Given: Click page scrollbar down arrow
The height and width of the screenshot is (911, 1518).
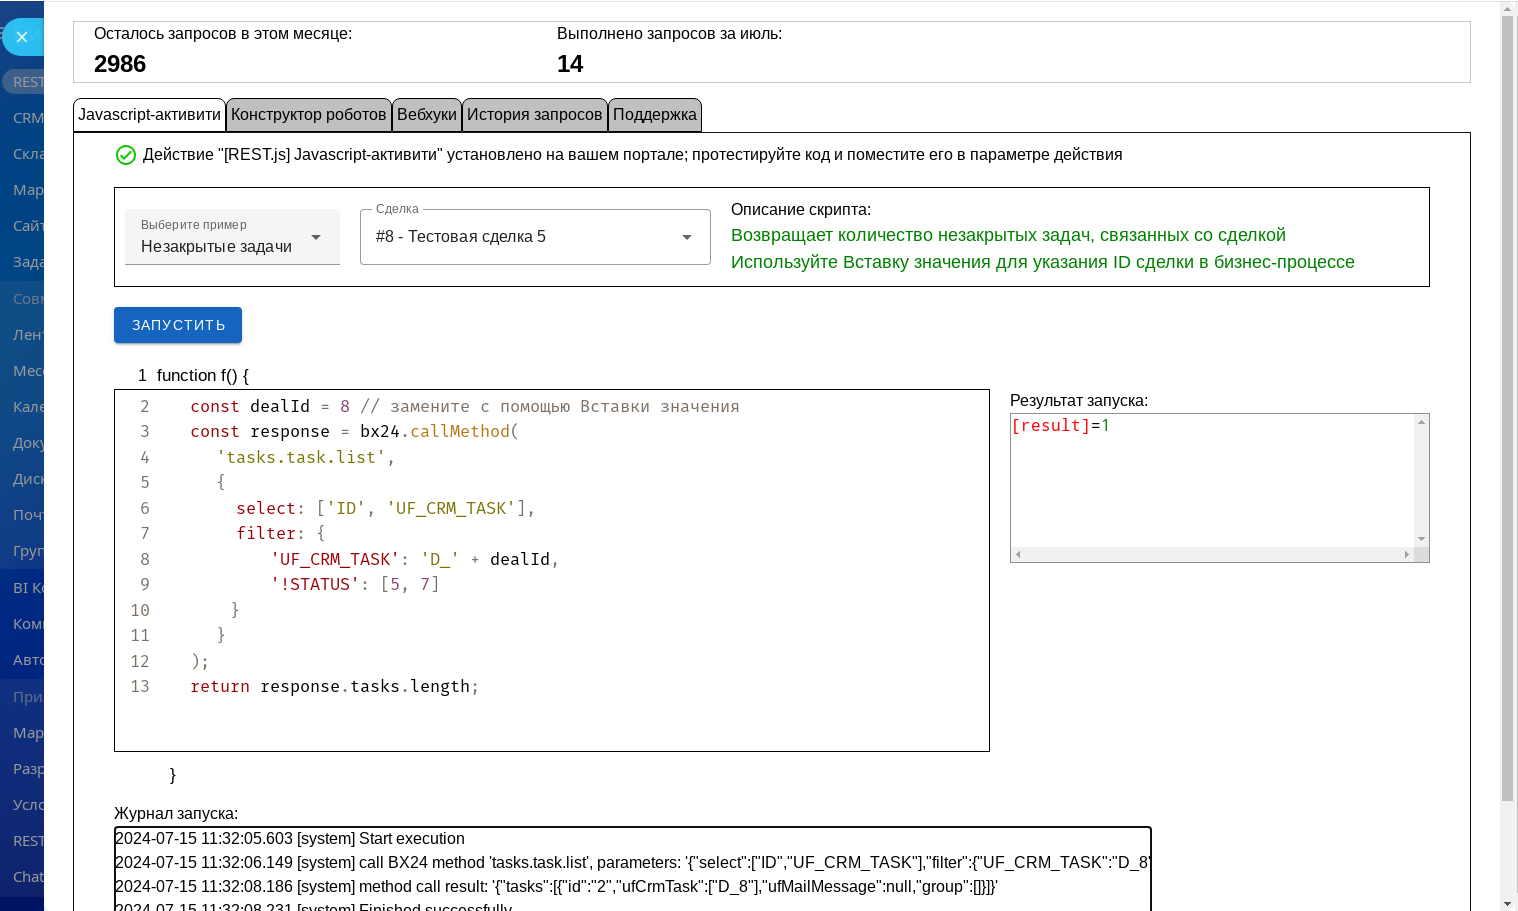Looking at the screenshot, I should click(1508, 903).
